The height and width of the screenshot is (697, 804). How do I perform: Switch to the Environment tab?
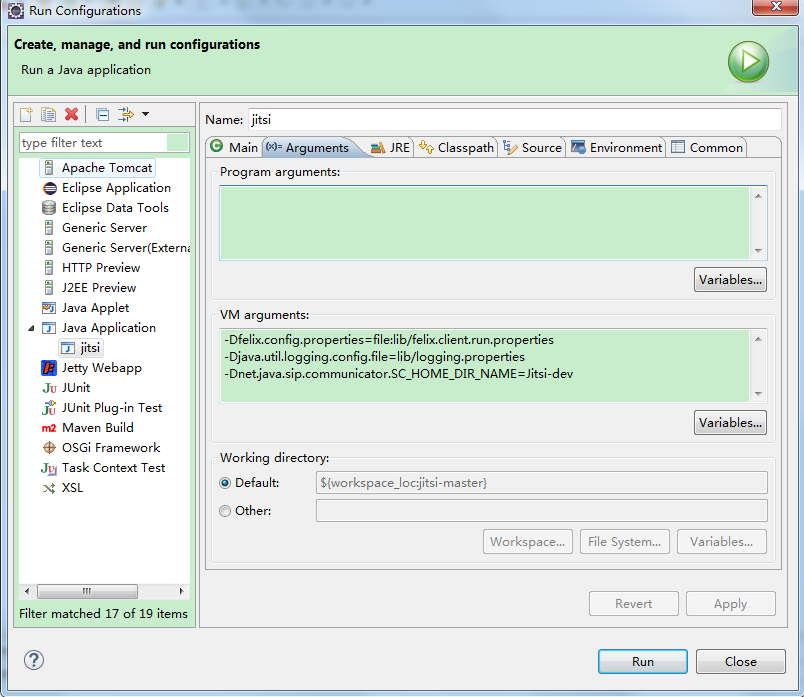[x=616, y=148]
